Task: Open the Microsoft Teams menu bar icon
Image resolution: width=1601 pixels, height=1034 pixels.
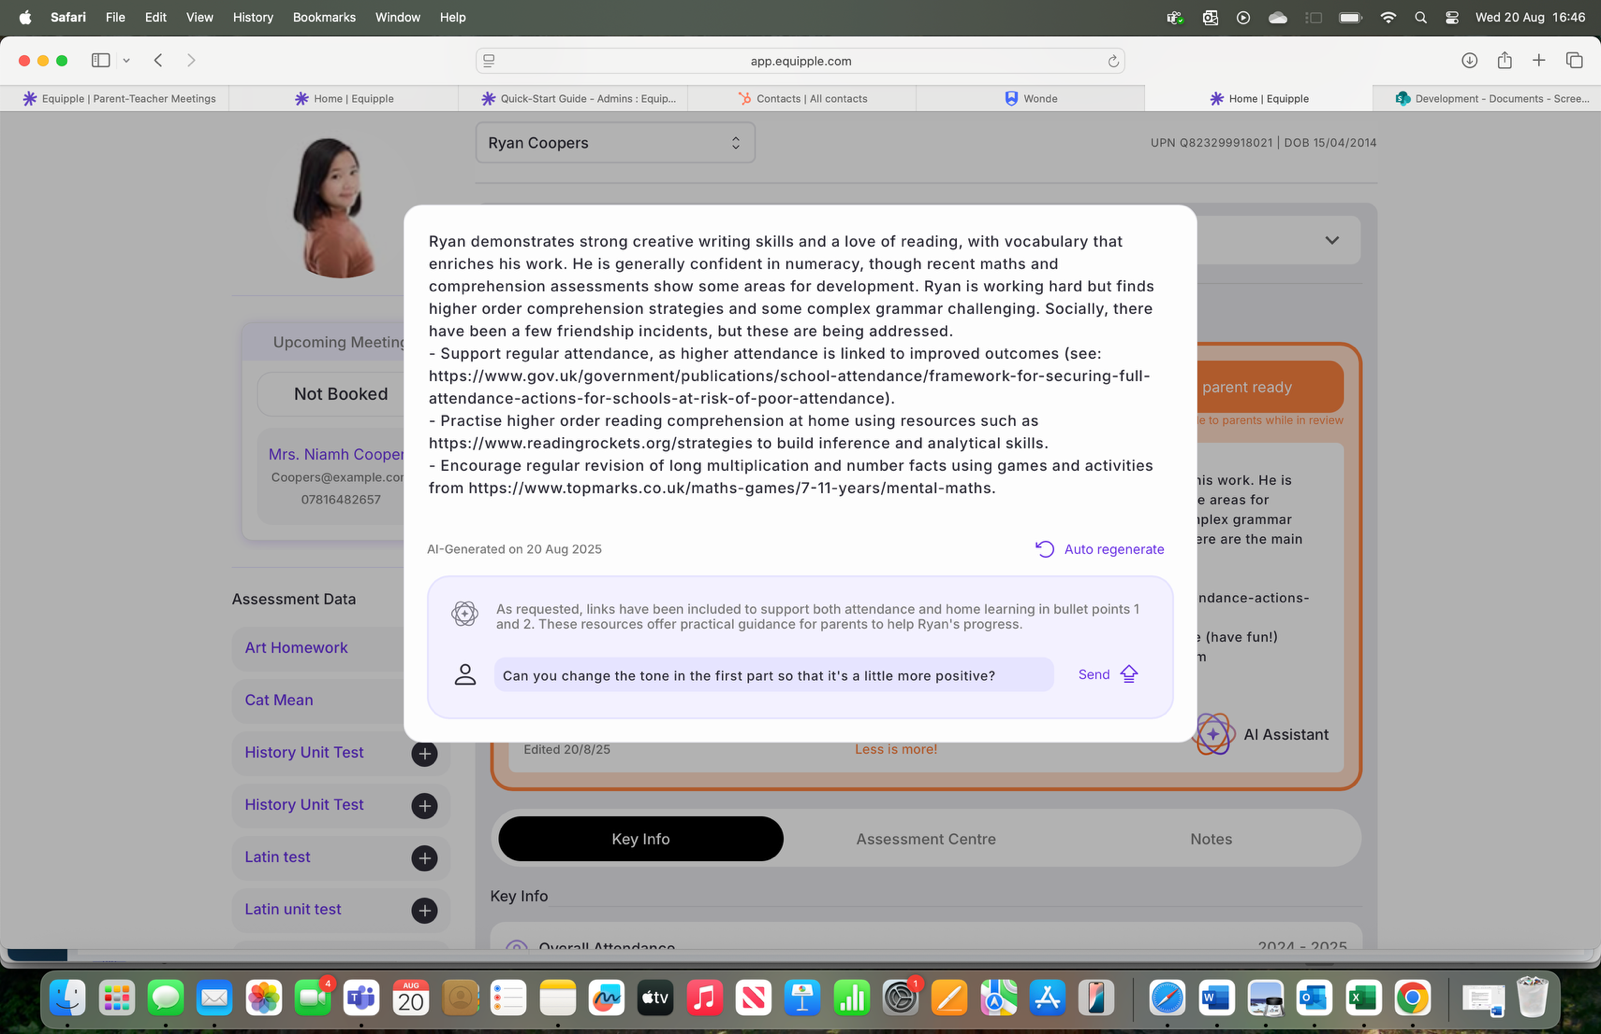Action: (1175, 17)
